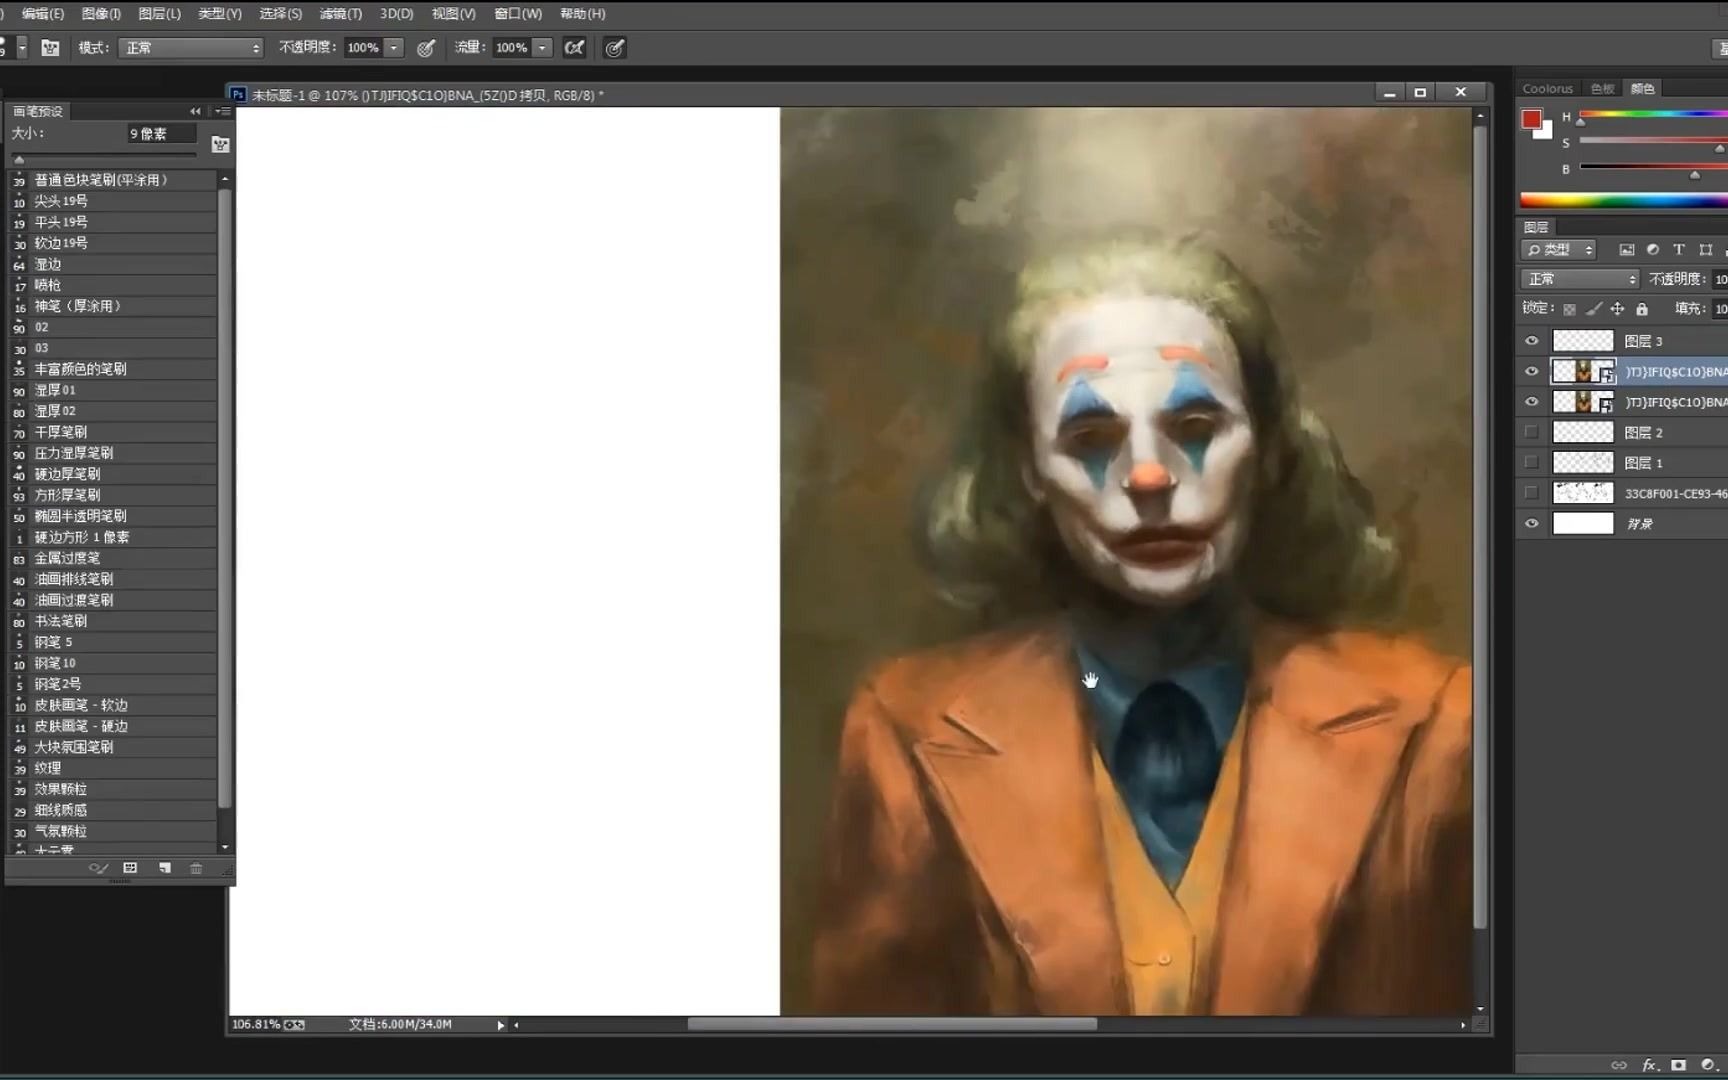Switch to Coolorus tab
1728x1080 pixels.
[1547, 88]
